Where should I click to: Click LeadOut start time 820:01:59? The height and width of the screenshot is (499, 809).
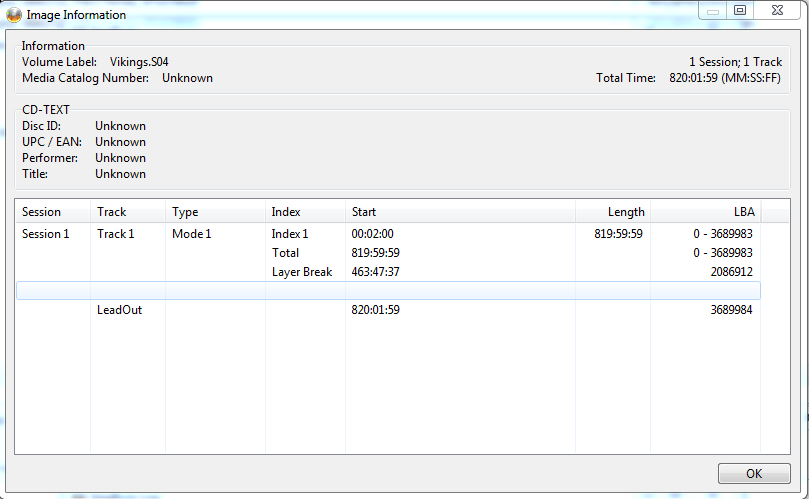pyautogui.click(x=375, y=310)
